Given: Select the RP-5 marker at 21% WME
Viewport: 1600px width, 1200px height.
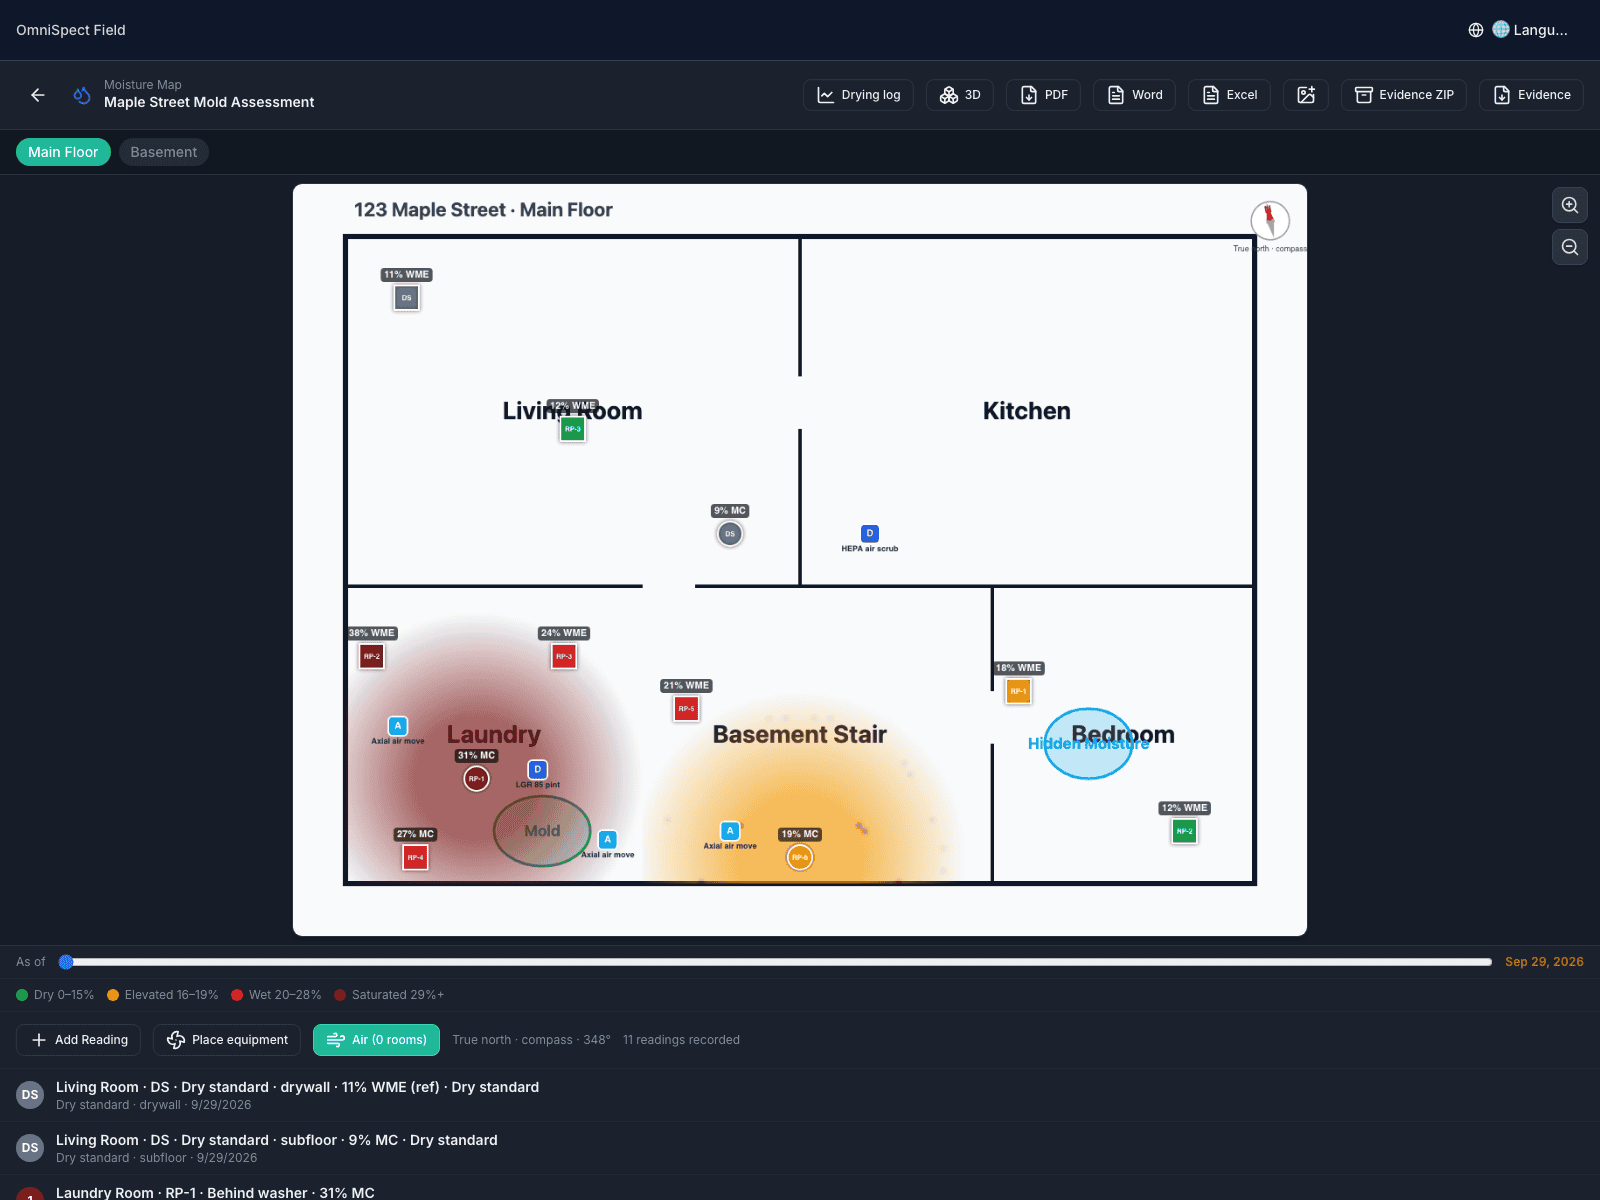Looking at the screenshot, I should (686, 709).
